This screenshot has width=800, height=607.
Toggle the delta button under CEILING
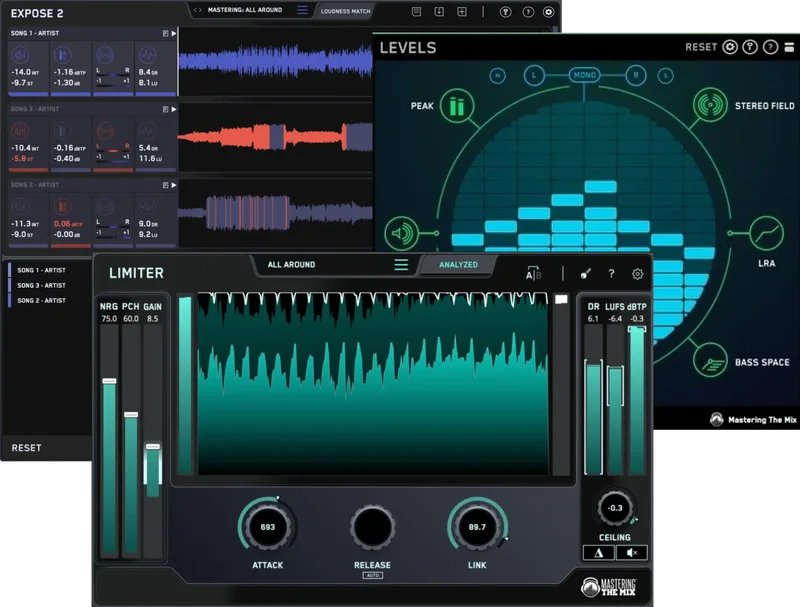599,552
